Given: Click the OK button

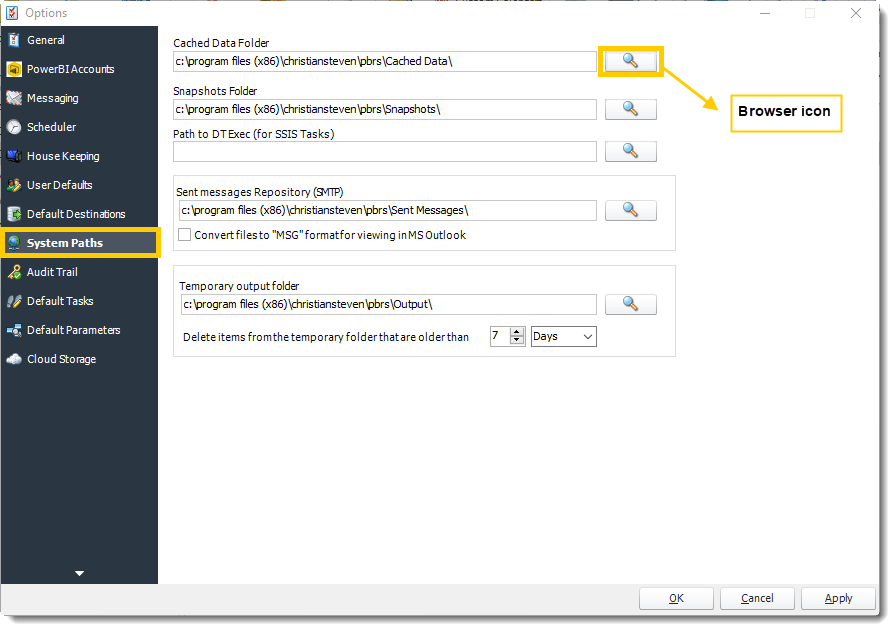Looking at the screenshot, I should 676,598.
